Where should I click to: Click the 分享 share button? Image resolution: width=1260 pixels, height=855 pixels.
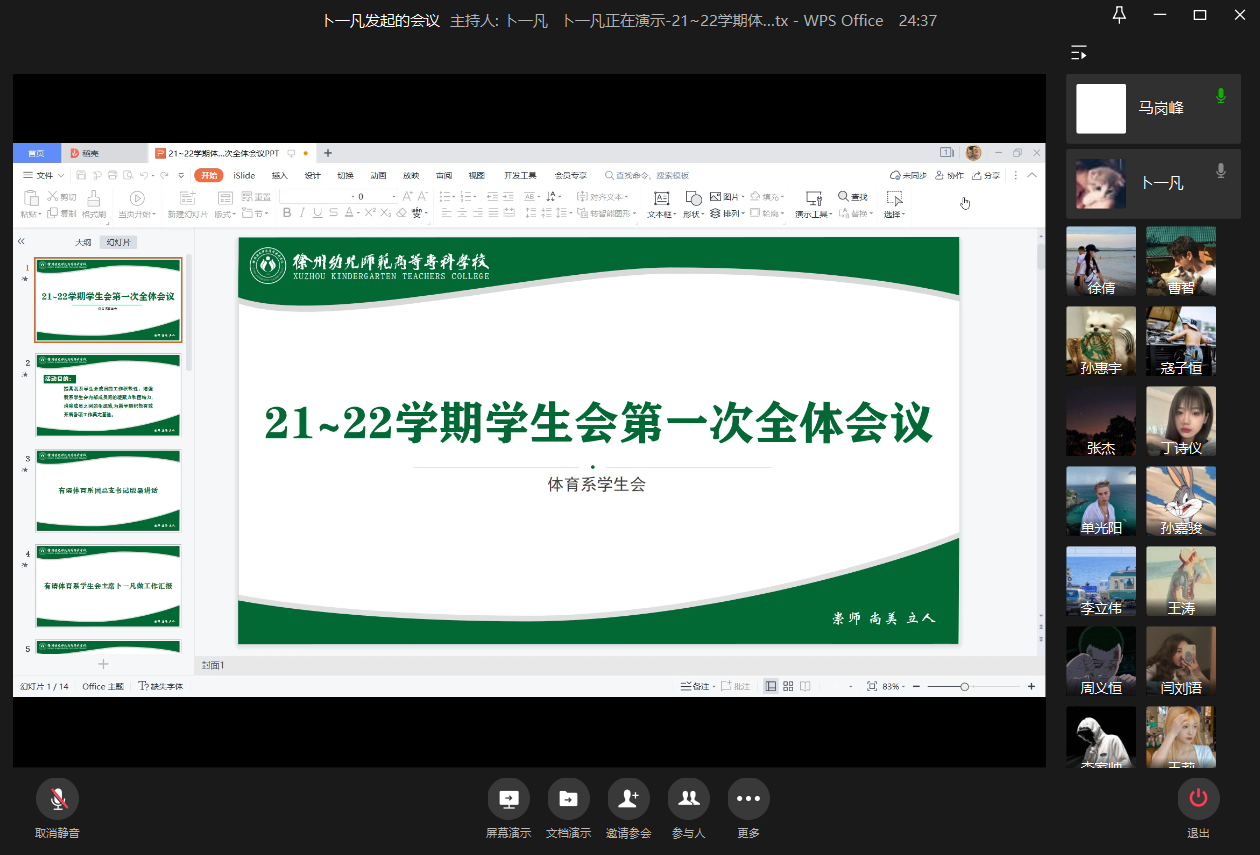pos(985,175)
